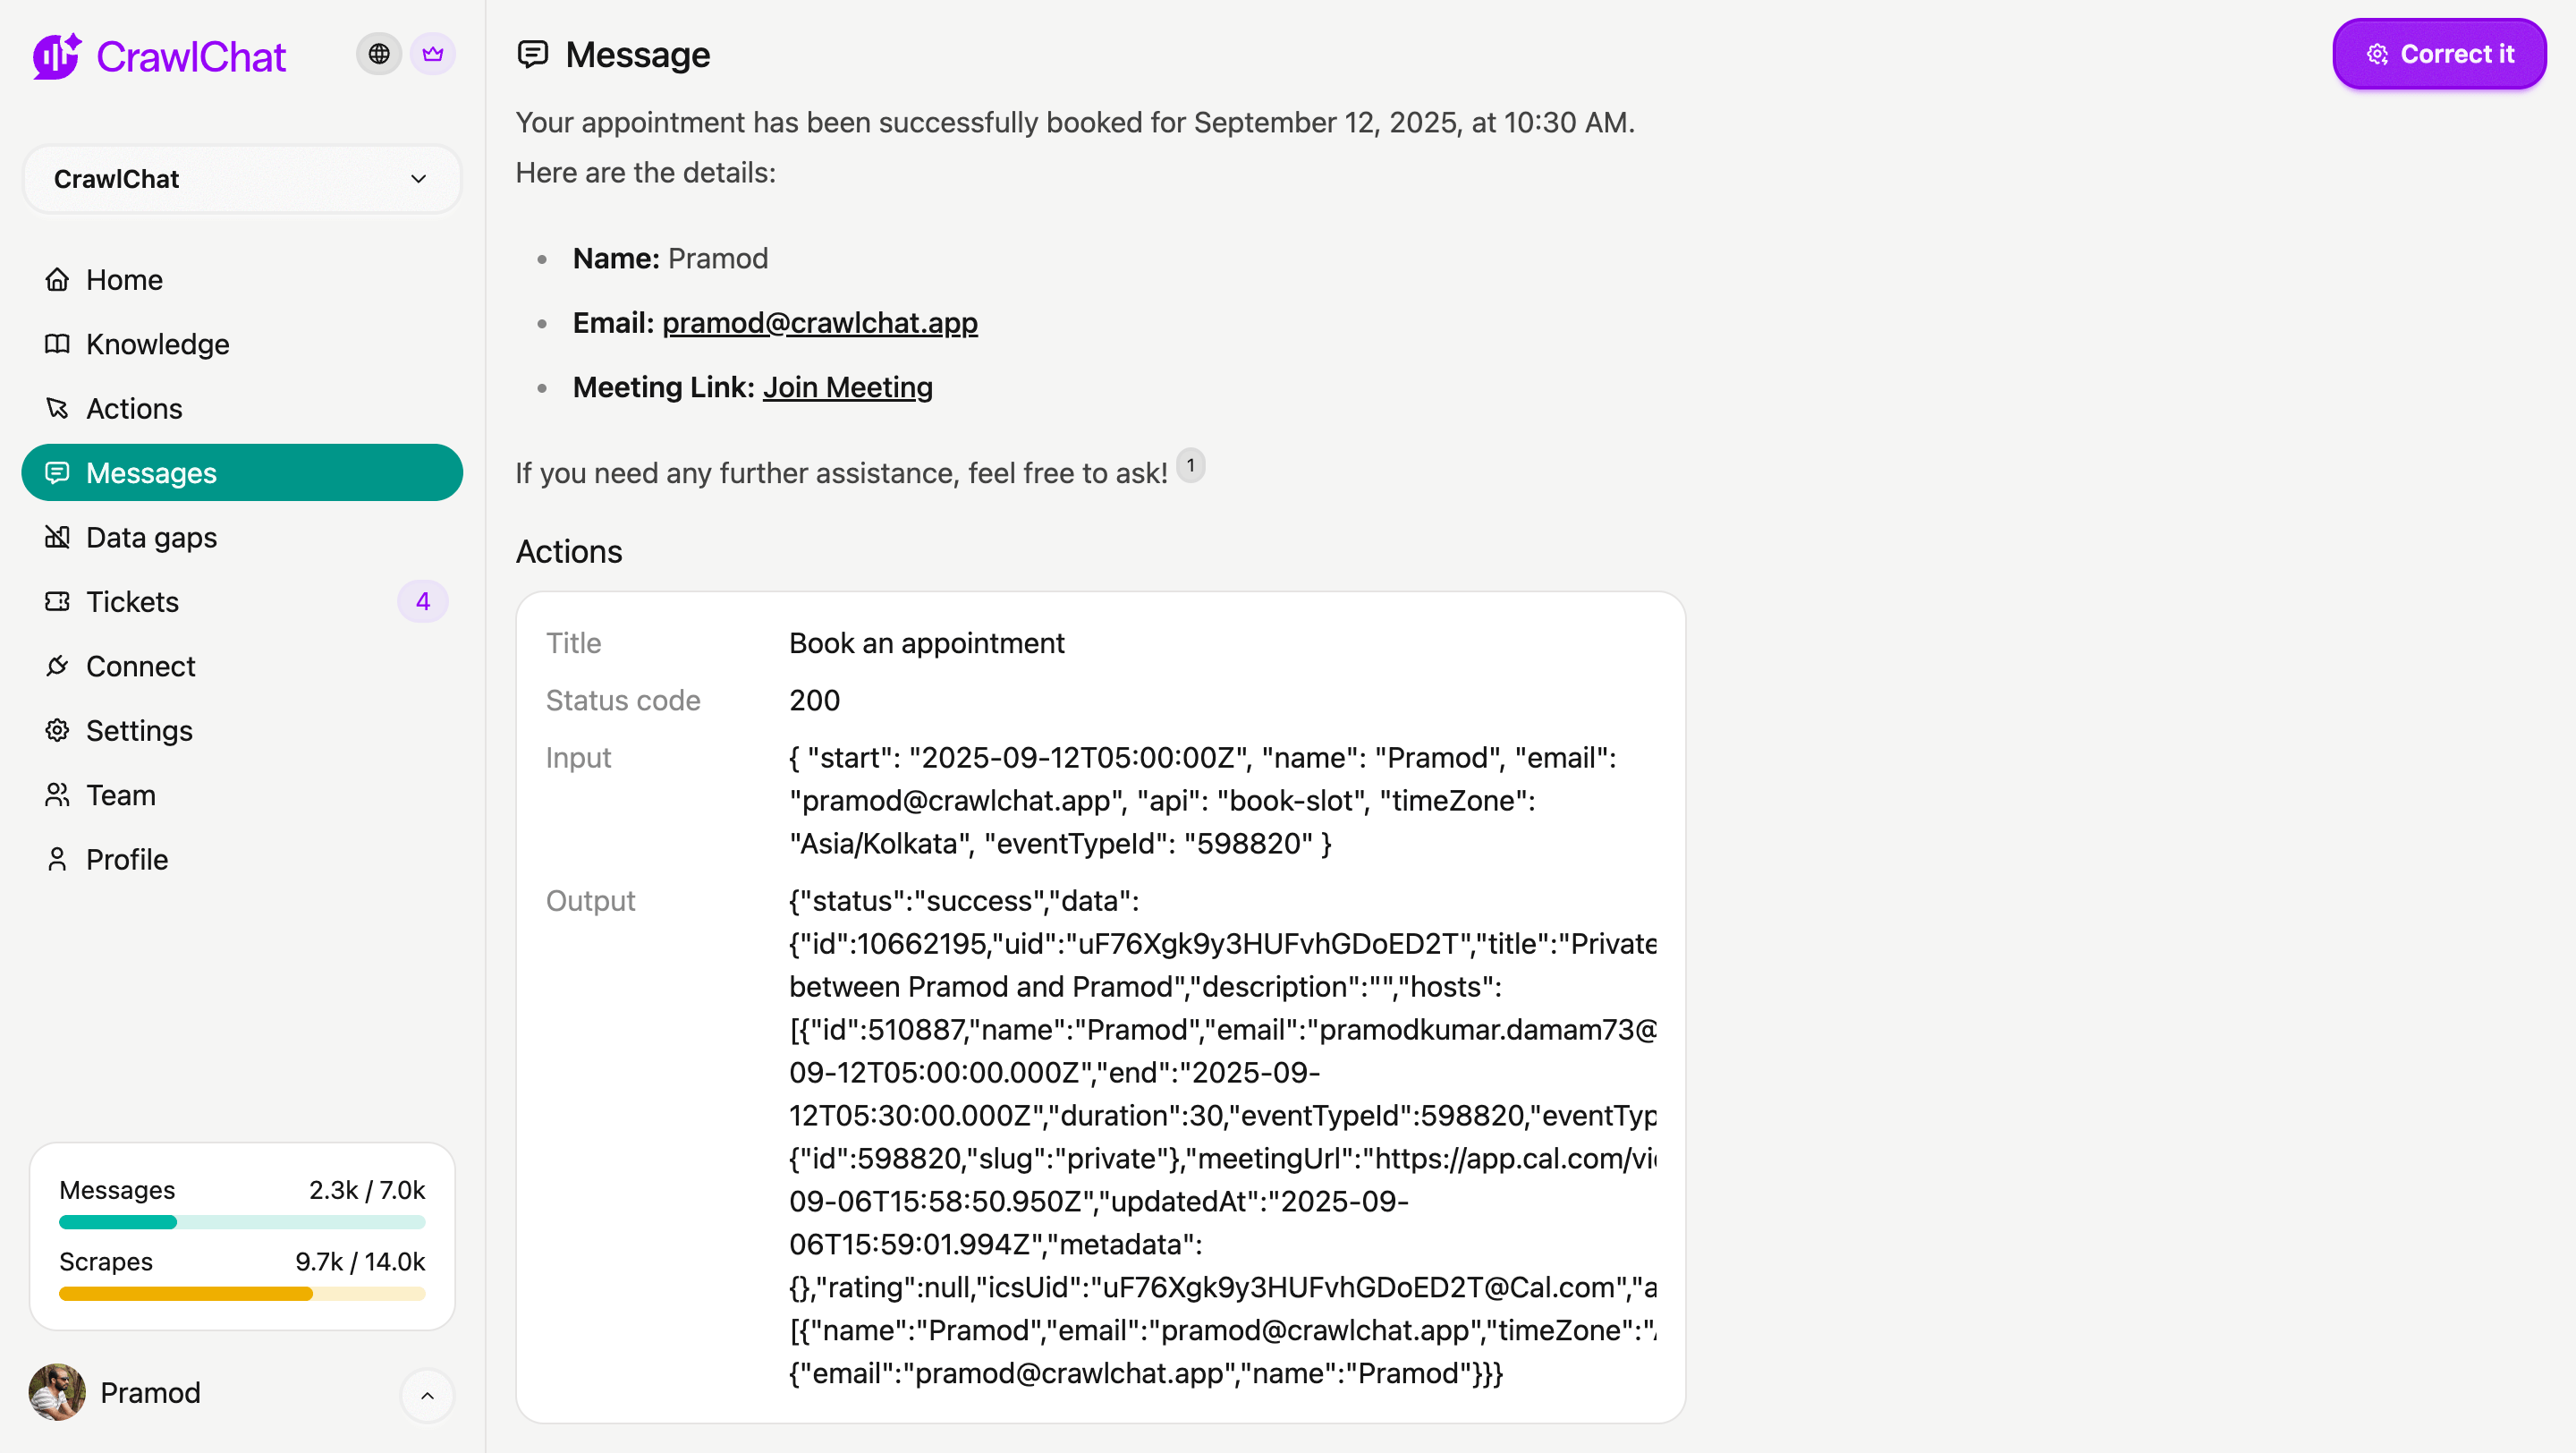Click the Settings gear icon
The width and height of the screenshot is (2576, 1453).
point(57,730)
